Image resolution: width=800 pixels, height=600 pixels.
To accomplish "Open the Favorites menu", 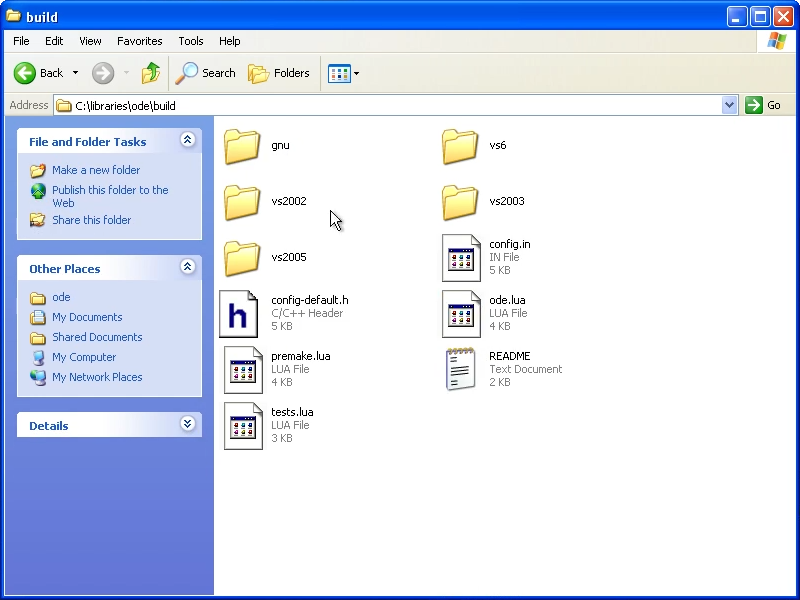I will 139,41.
